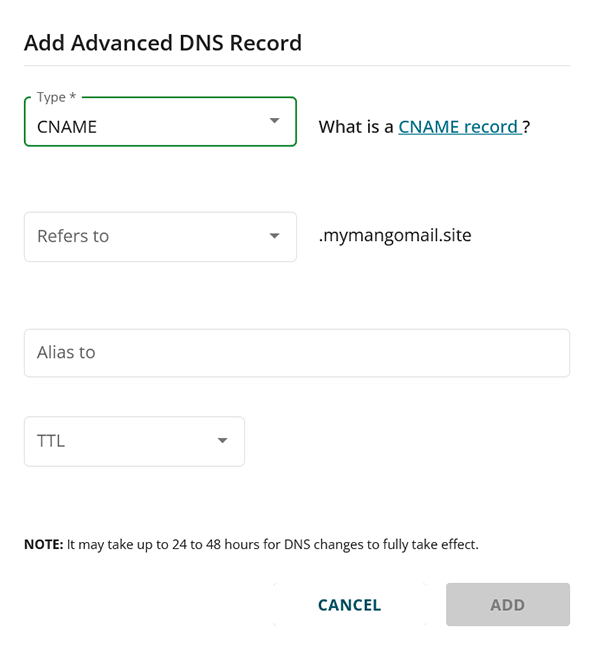Expand the Refers to dropdown
Image resolution: width=594 pixels, height=656 pixels.
(160, 237)
